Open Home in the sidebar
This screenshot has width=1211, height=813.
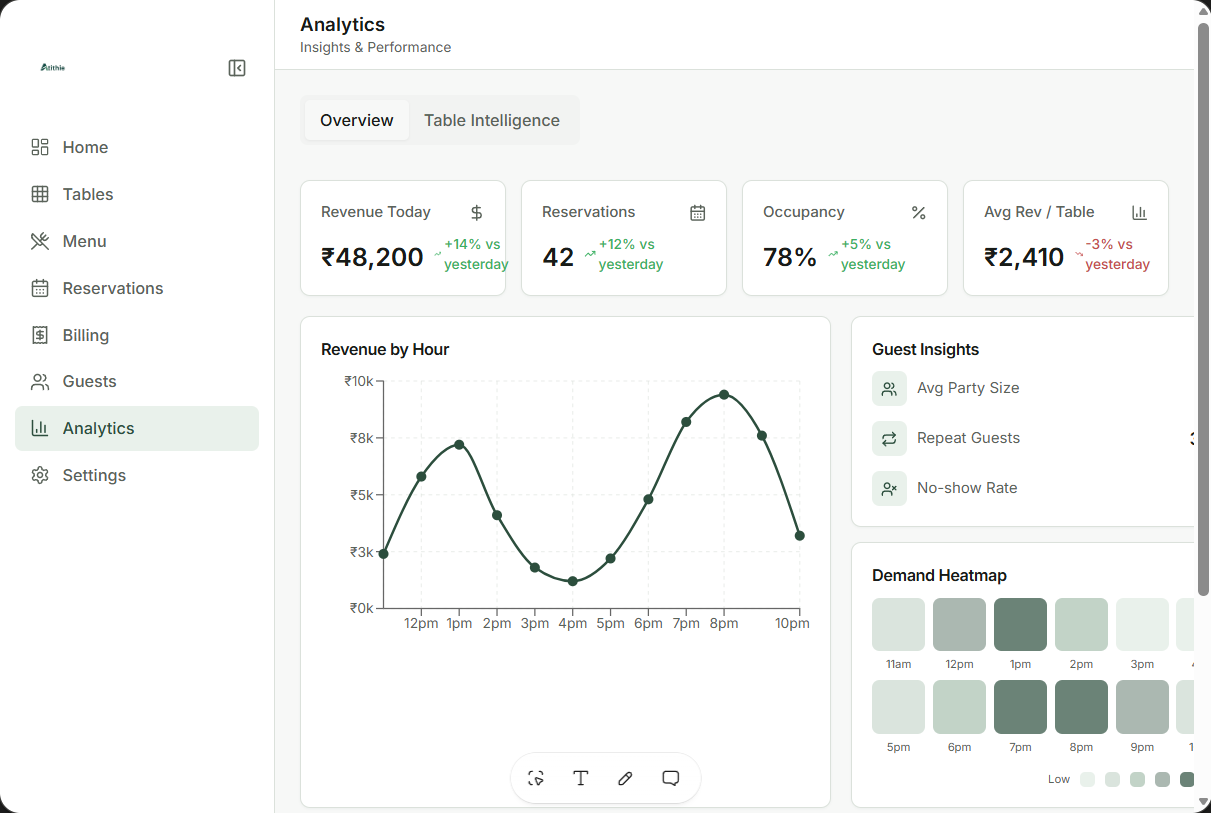137,147
